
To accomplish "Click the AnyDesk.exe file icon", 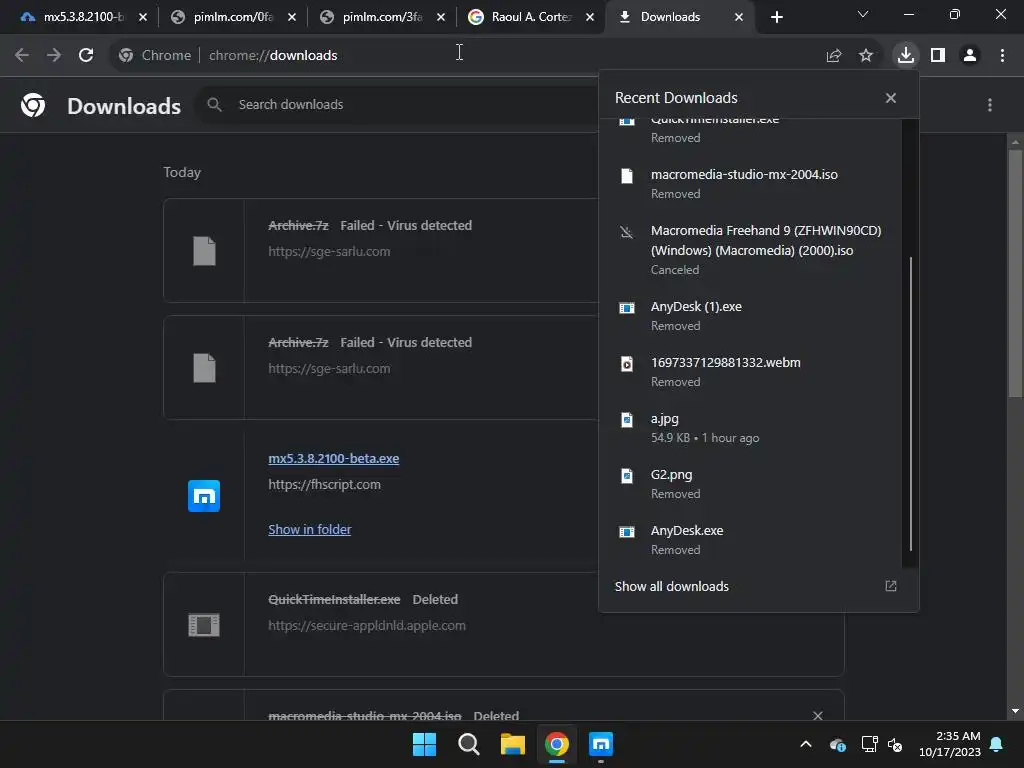I will pos(627,532).
